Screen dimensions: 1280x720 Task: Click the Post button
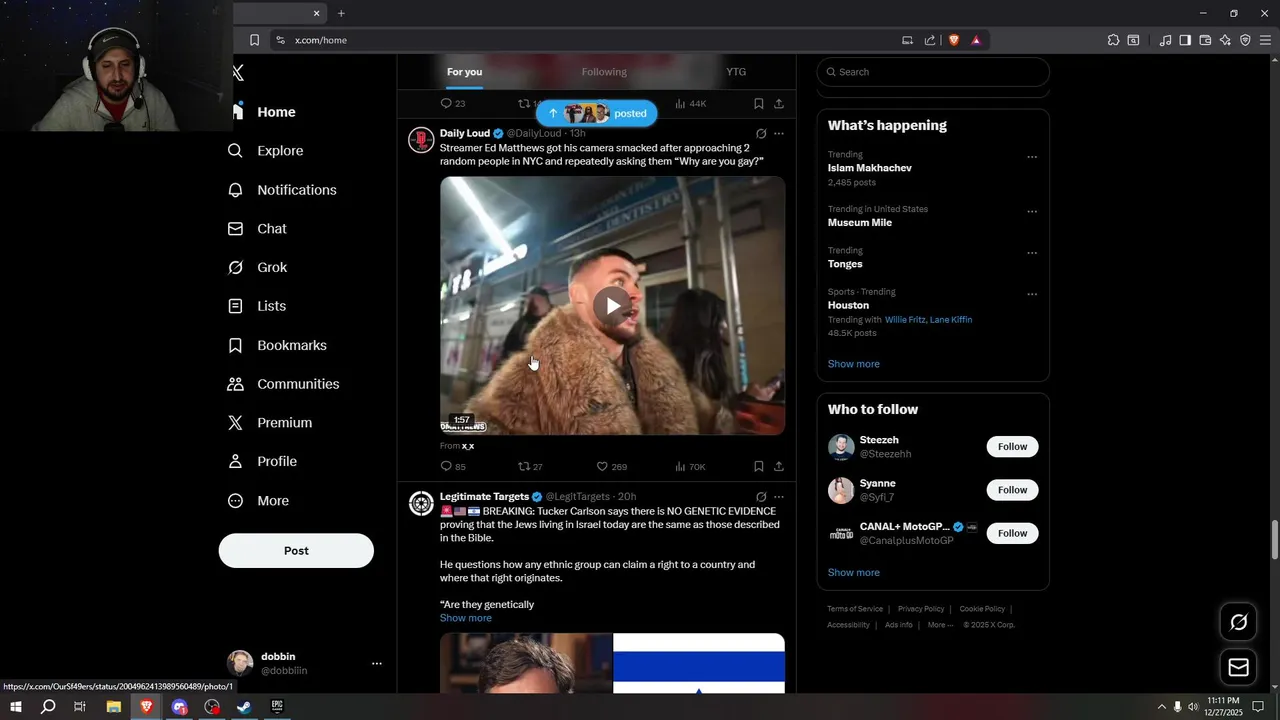(x=296, y=551)
